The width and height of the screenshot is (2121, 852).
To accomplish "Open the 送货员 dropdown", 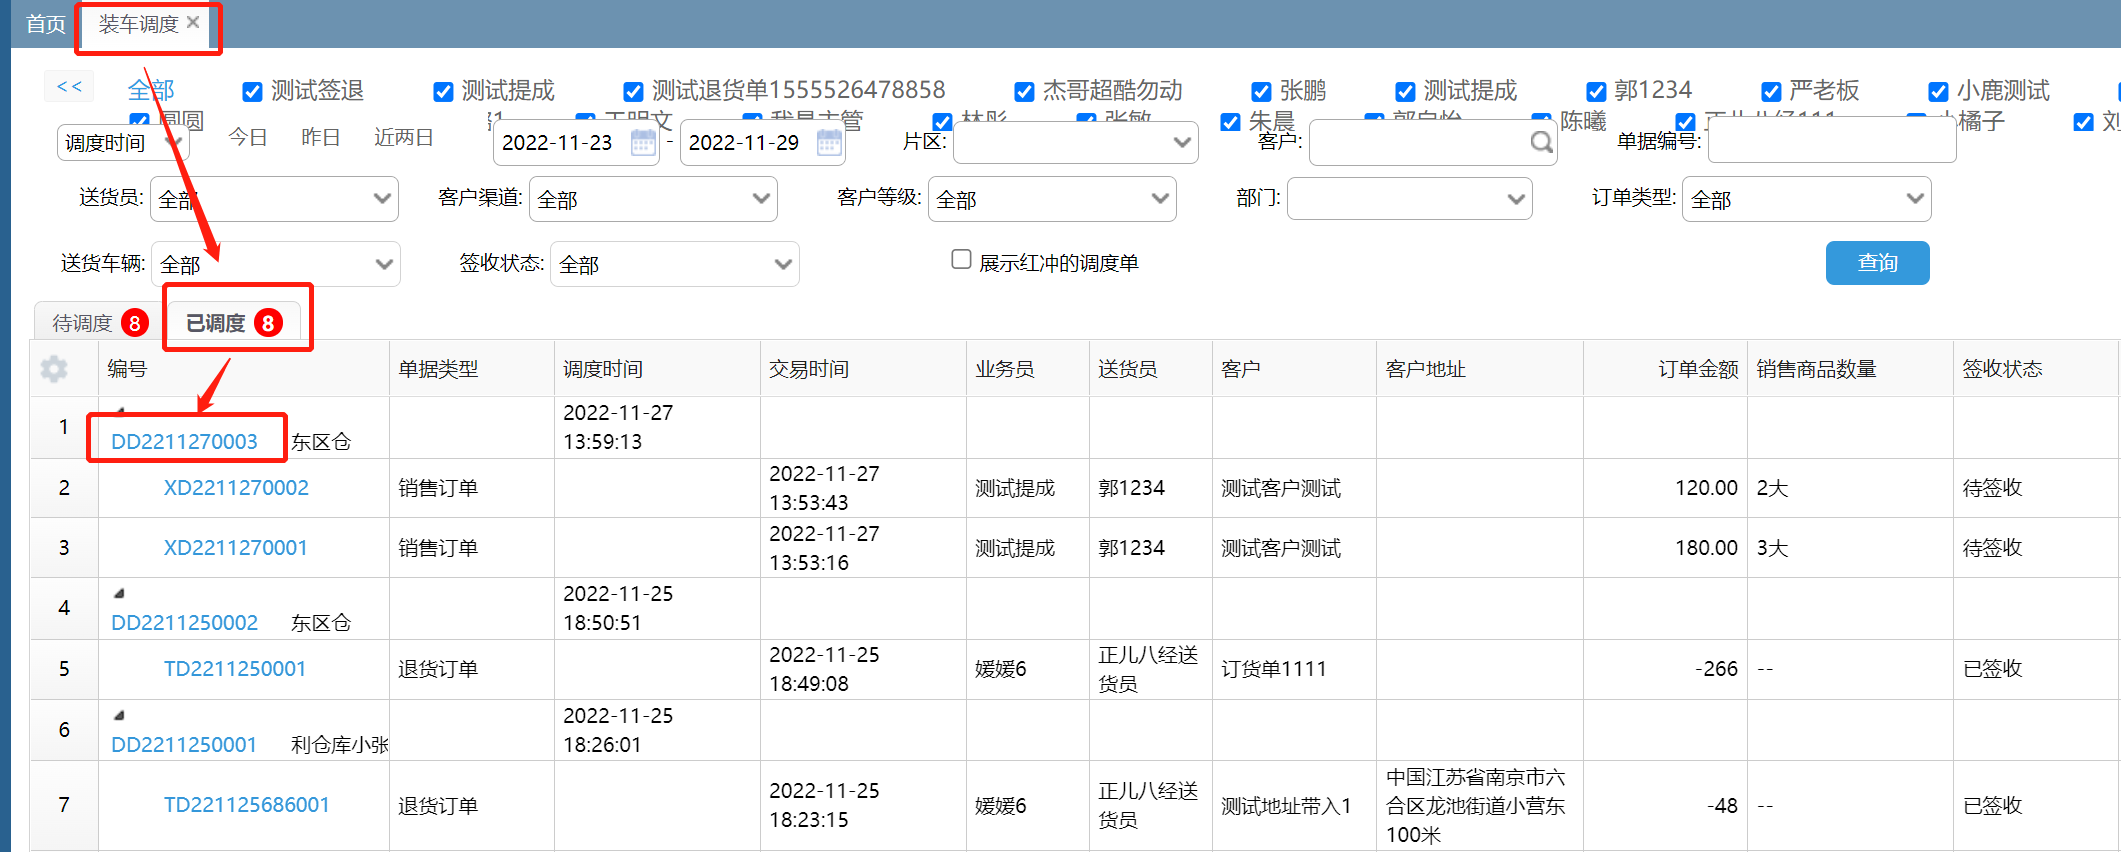I will point(274,199).
